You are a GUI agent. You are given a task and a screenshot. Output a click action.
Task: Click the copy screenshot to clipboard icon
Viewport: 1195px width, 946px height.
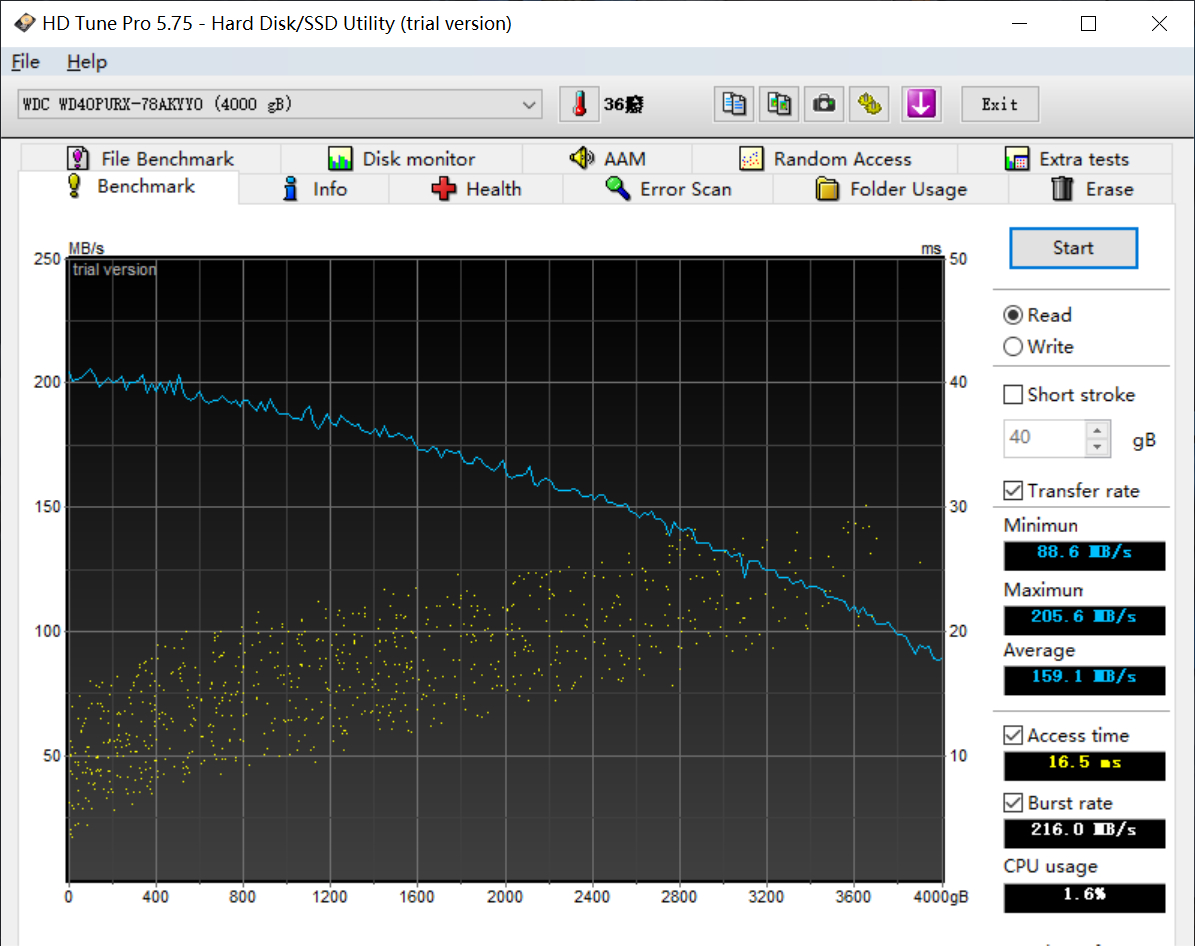779,104
